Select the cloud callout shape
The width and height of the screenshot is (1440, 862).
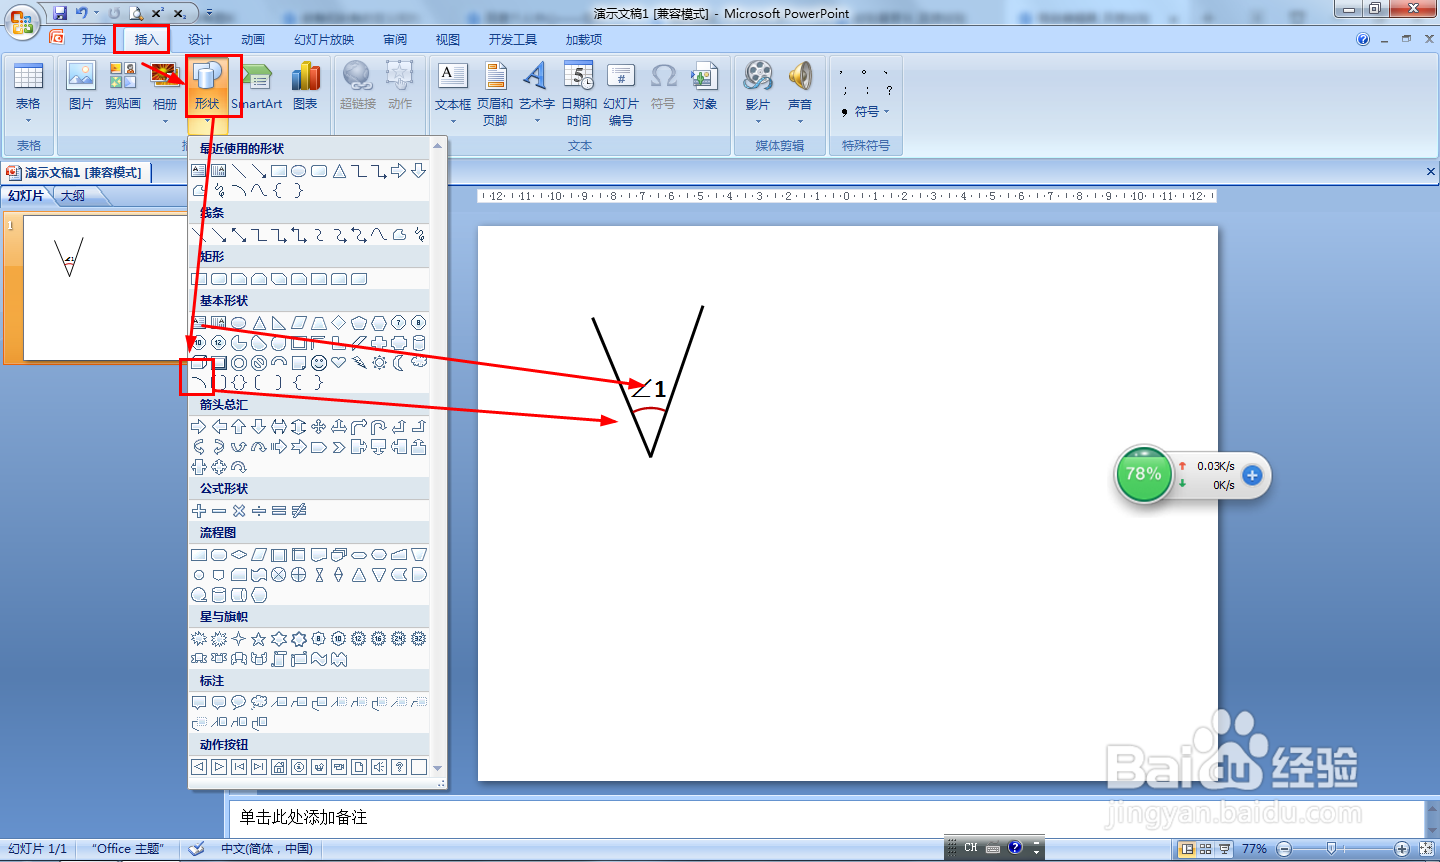[x=259, y=702]
